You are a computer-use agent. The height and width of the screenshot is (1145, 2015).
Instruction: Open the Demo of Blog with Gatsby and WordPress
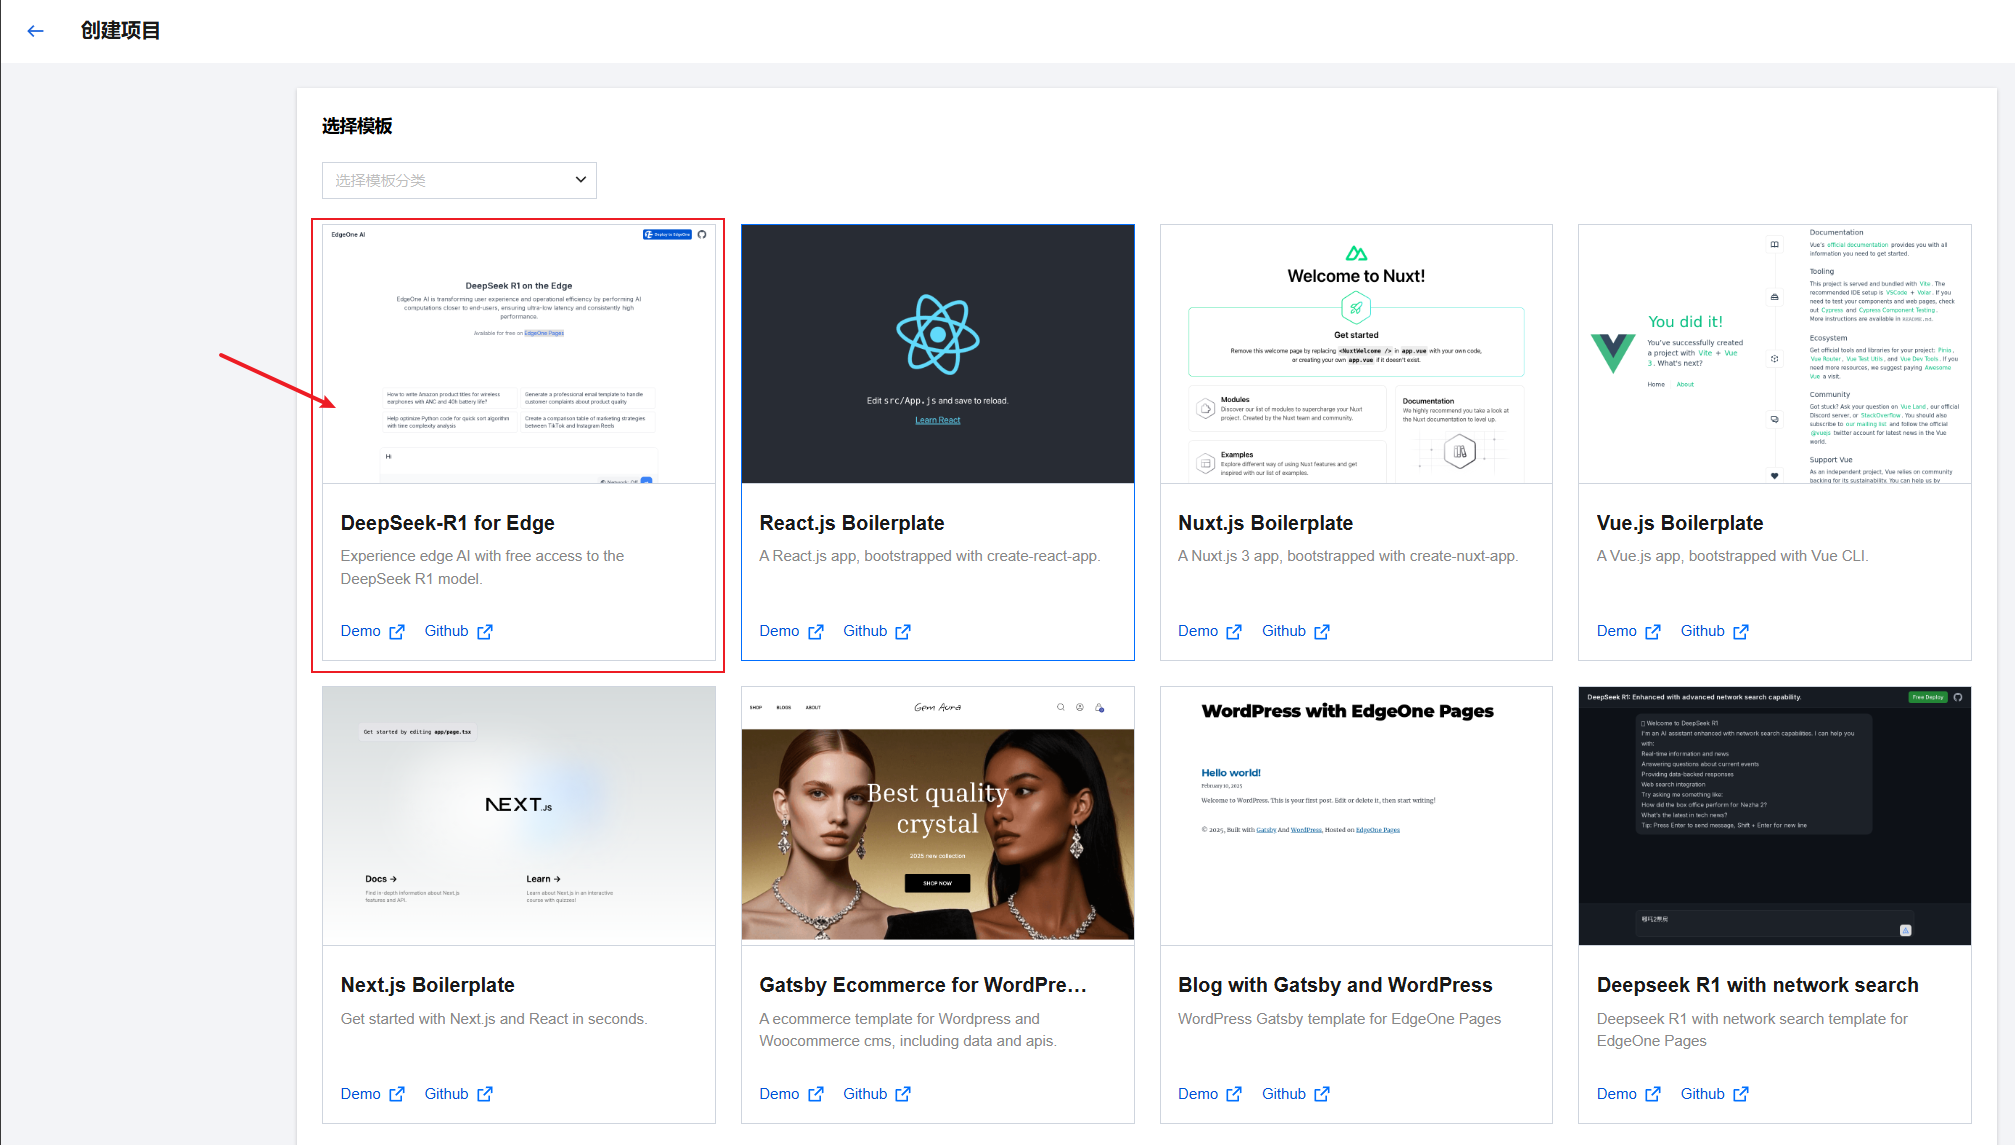[x=1197, y=1093]
